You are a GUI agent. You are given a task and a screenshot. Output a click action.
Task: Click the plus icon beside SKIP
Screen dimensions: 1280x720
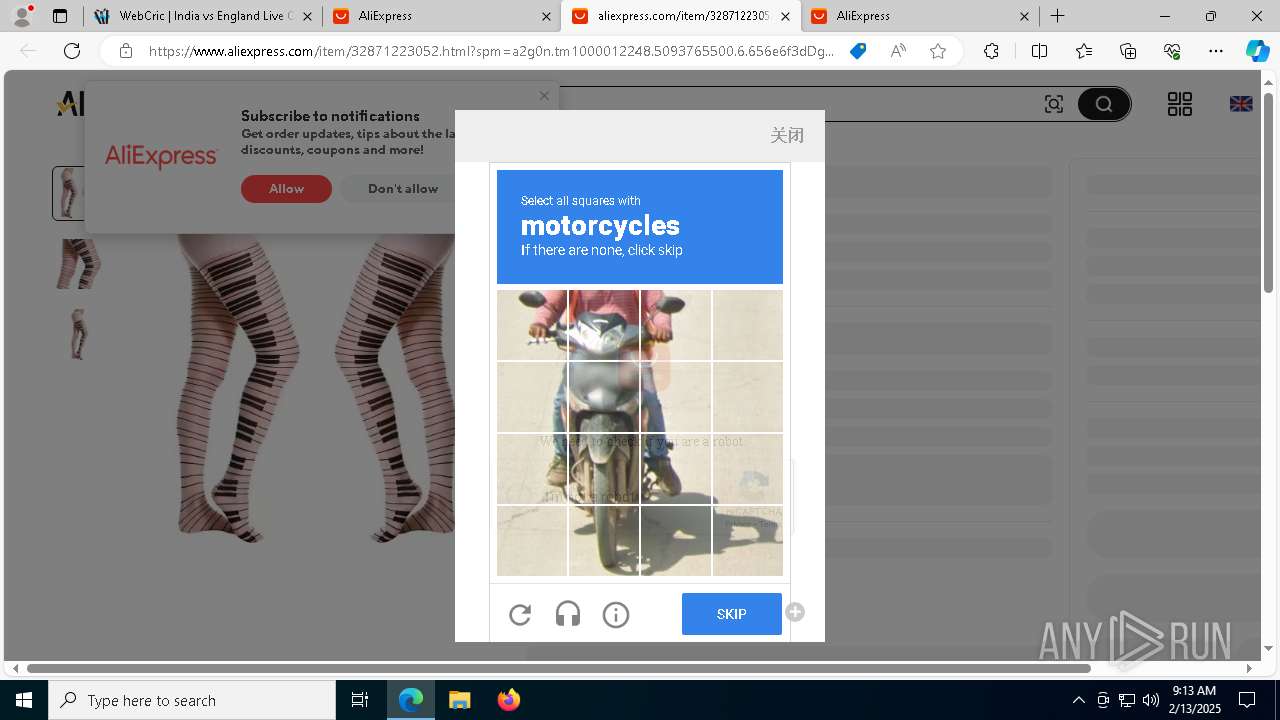tap(795, 612)
